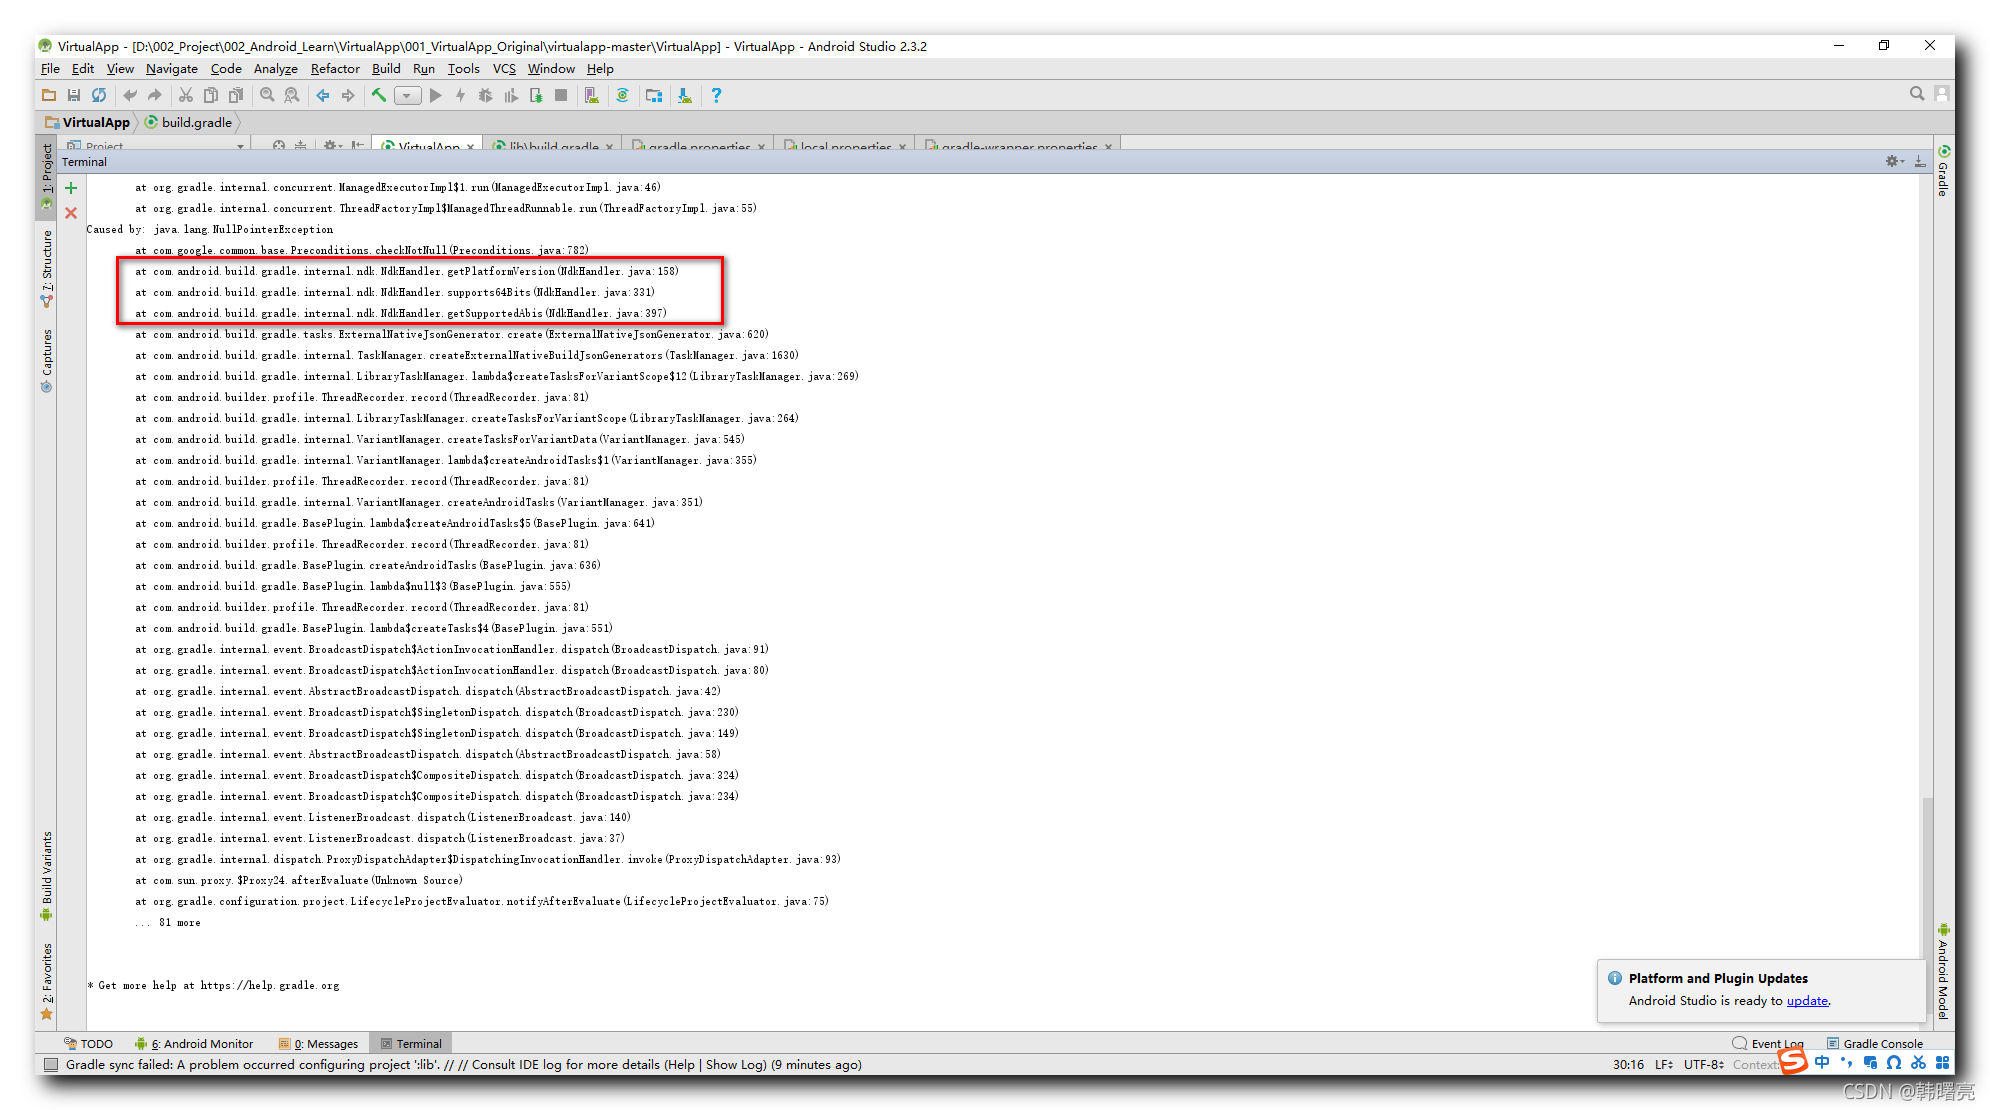Open the LF line separator selector
Screen dimensions: 1990x1110
[1664, 1064]
